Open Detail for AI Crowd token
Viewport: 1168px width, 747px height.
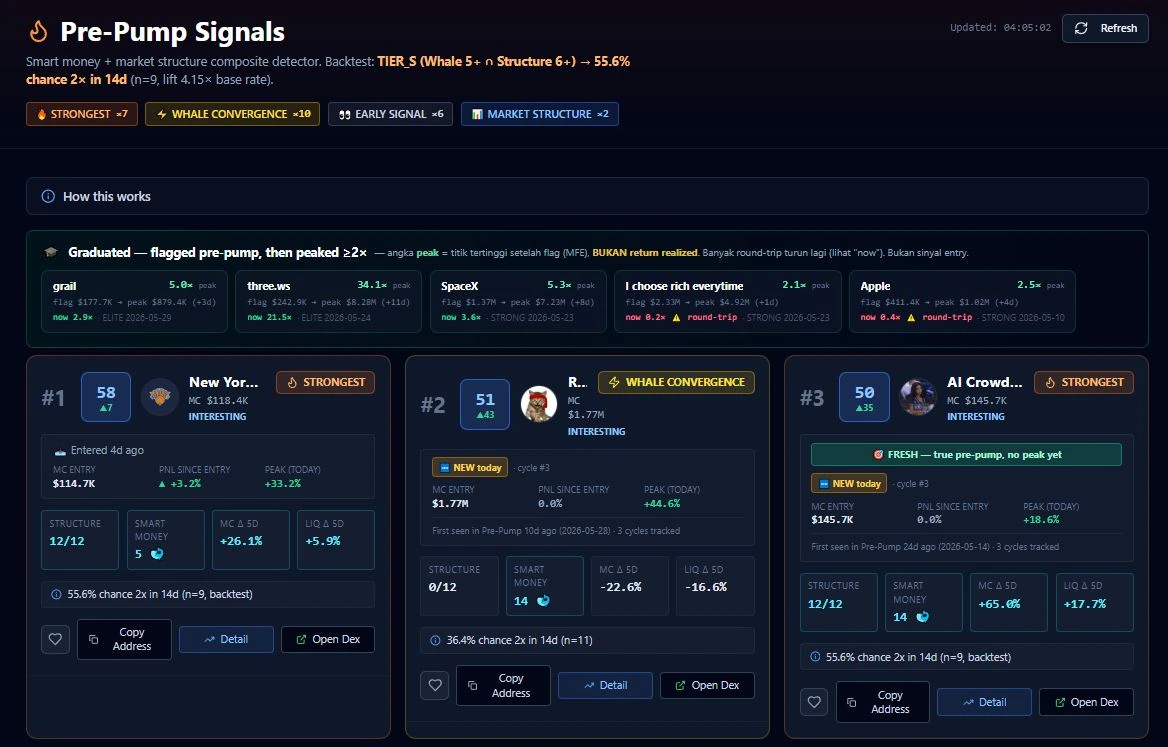(984, 702)
